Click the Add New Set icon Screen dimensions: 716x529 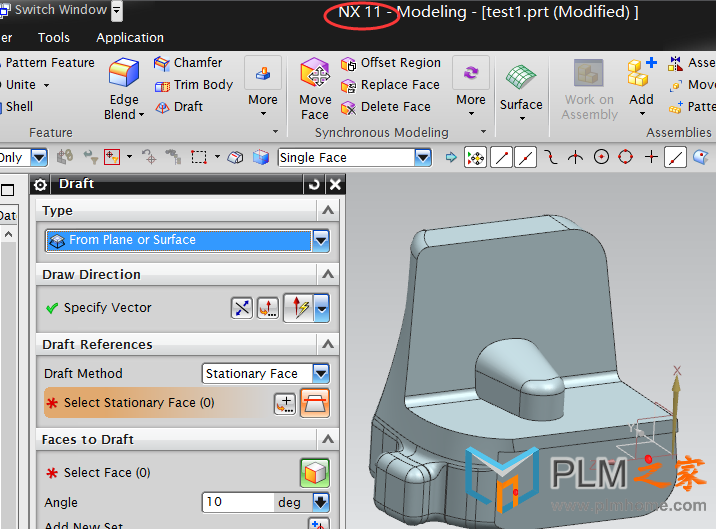click(319, 524)
